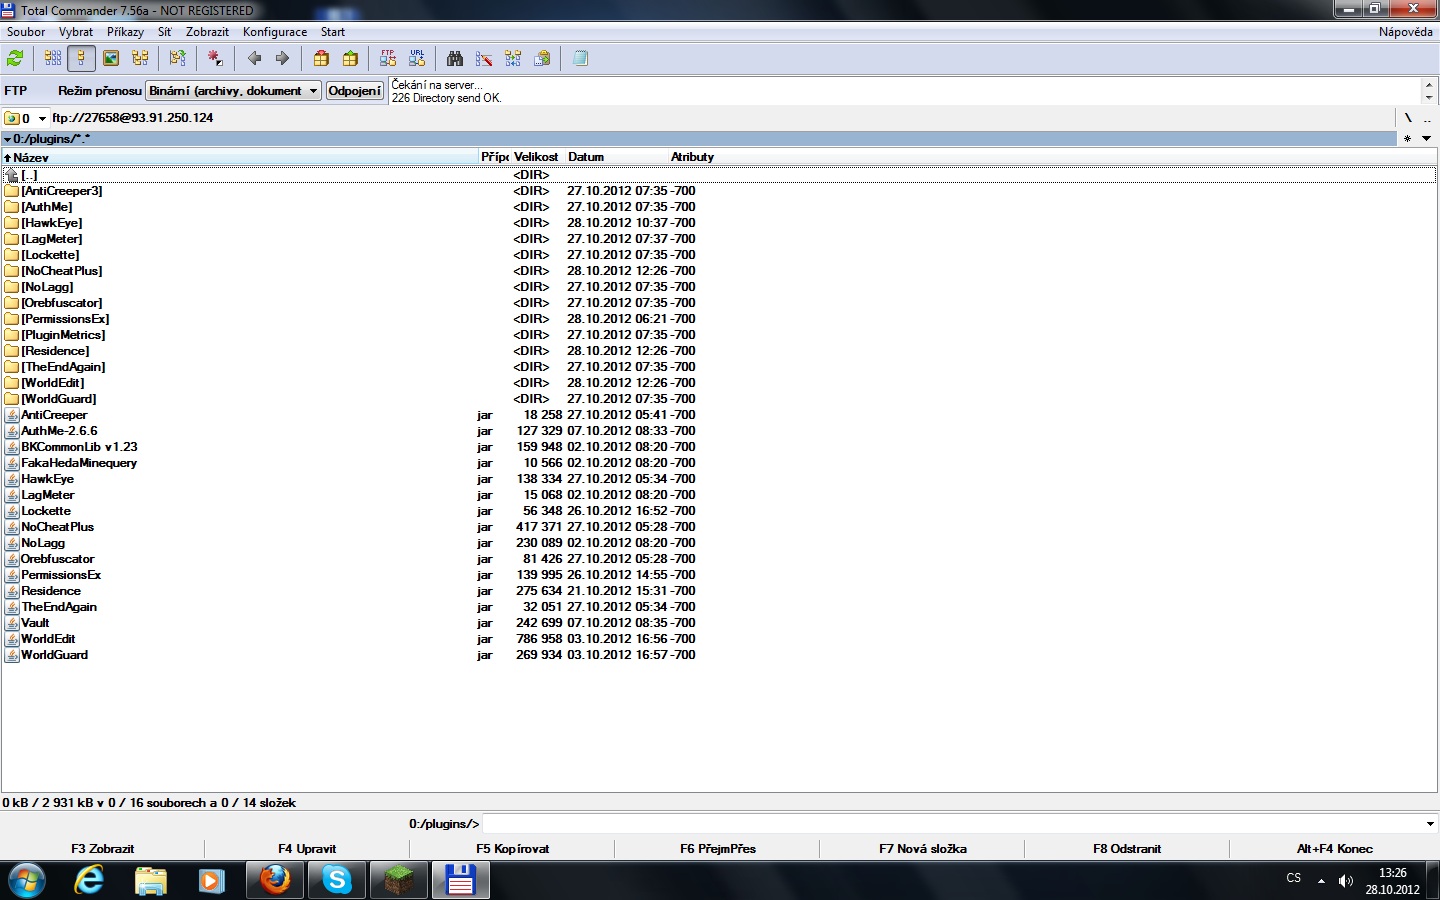Open the FTP connect icon
The image size is (1440, 900).
pos(388,59)
